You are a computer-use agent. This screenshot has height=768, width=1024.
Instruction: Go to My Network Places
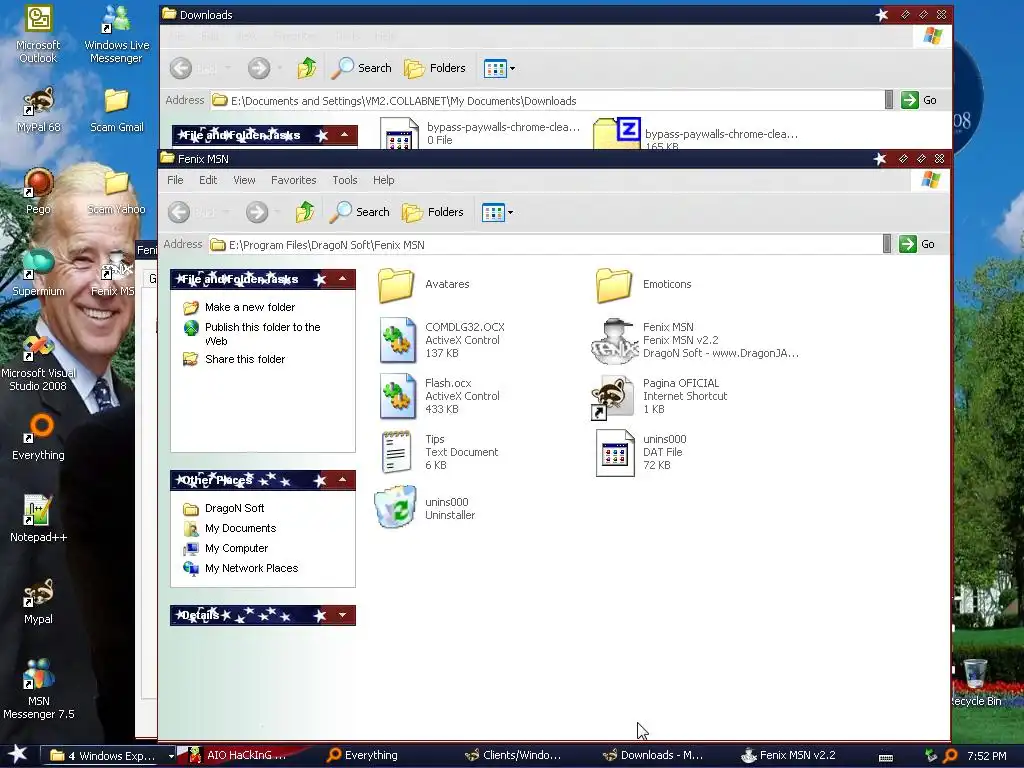point(251,568)
